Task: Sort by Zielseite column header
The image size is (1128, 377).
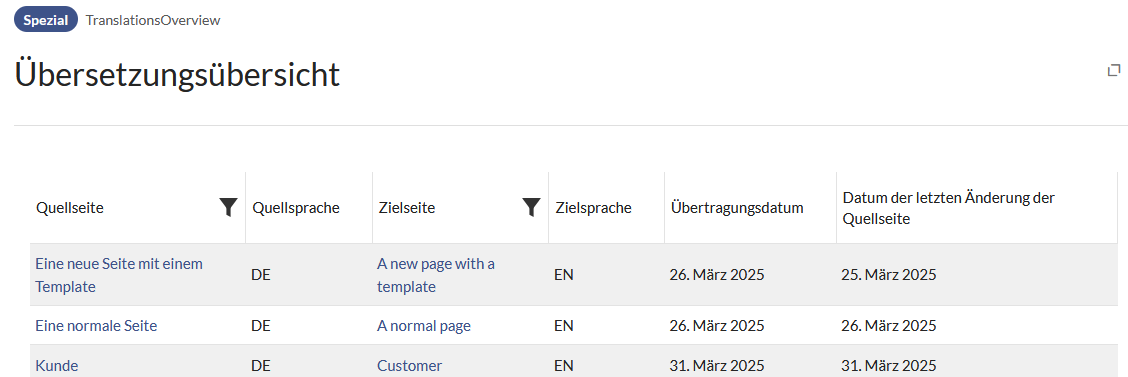Action: click(406, 208)
